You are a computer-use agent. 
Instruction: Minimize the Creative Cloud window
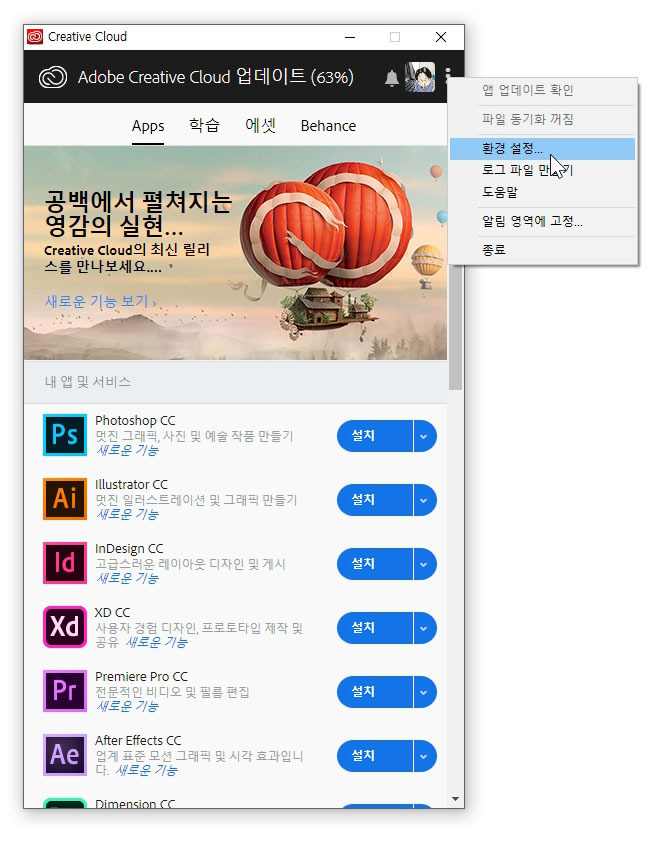point(350,37)
